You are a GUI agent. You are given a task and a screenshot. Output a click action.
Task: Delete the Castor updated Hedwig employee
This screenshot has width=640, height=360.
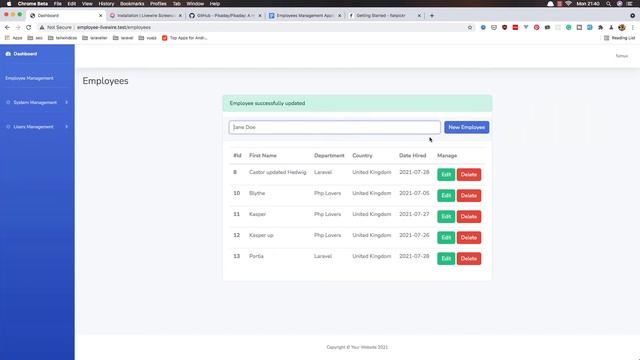pos(469,175)
